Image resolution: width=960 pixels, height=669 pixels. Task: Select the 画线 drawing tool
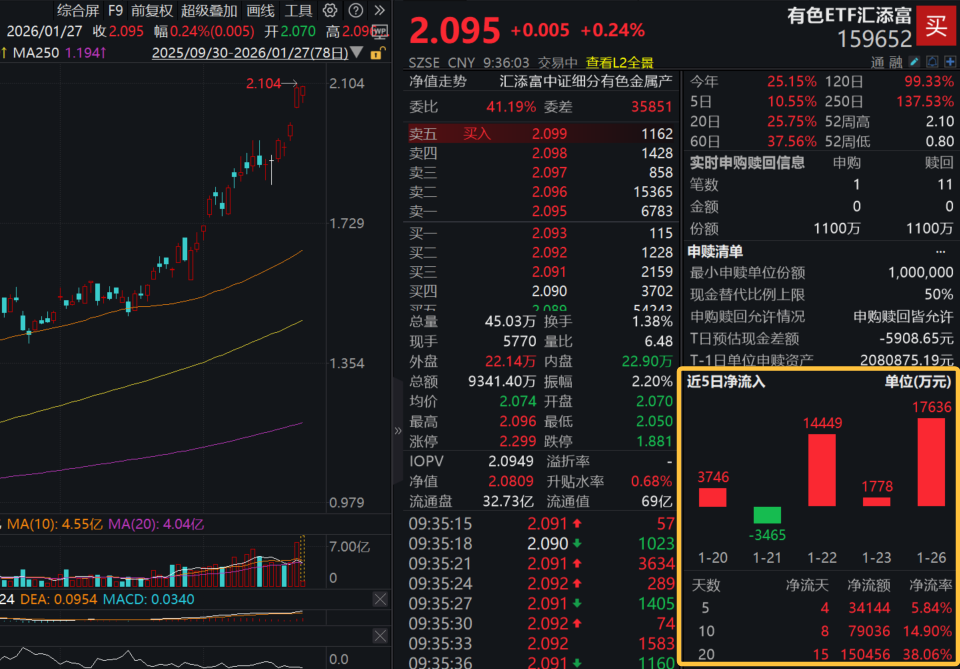point(259,10)
